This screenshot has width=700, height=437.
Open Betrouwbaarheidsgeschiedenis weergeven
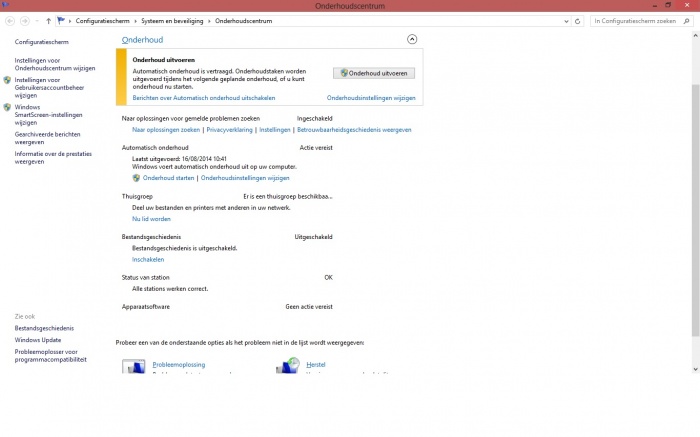(x=354, y=130)
